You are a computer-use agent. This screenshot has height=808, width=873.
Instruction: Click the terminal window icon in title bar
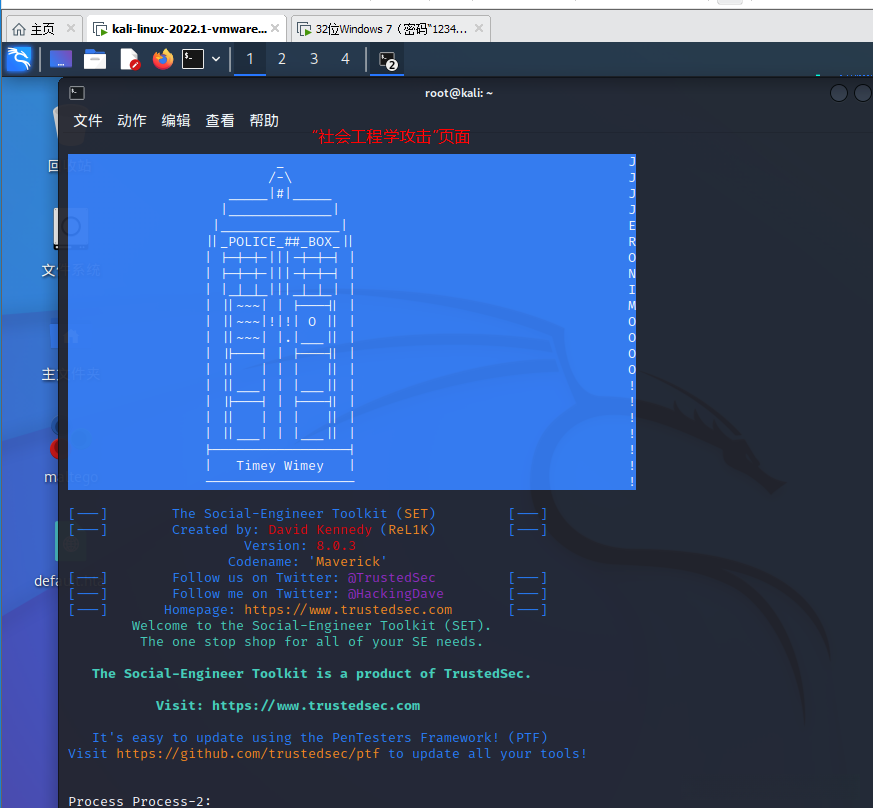point(77,93)
